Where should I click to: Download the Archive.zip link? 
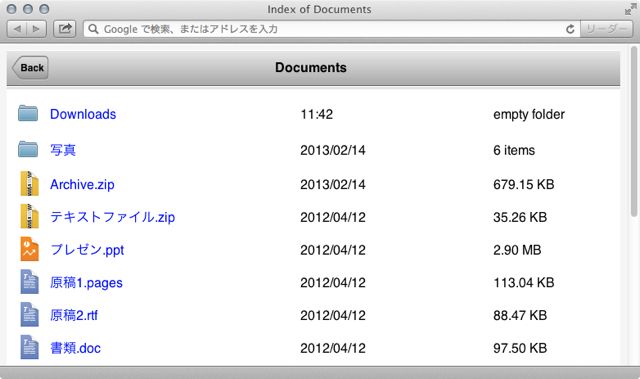click(82, 185)
